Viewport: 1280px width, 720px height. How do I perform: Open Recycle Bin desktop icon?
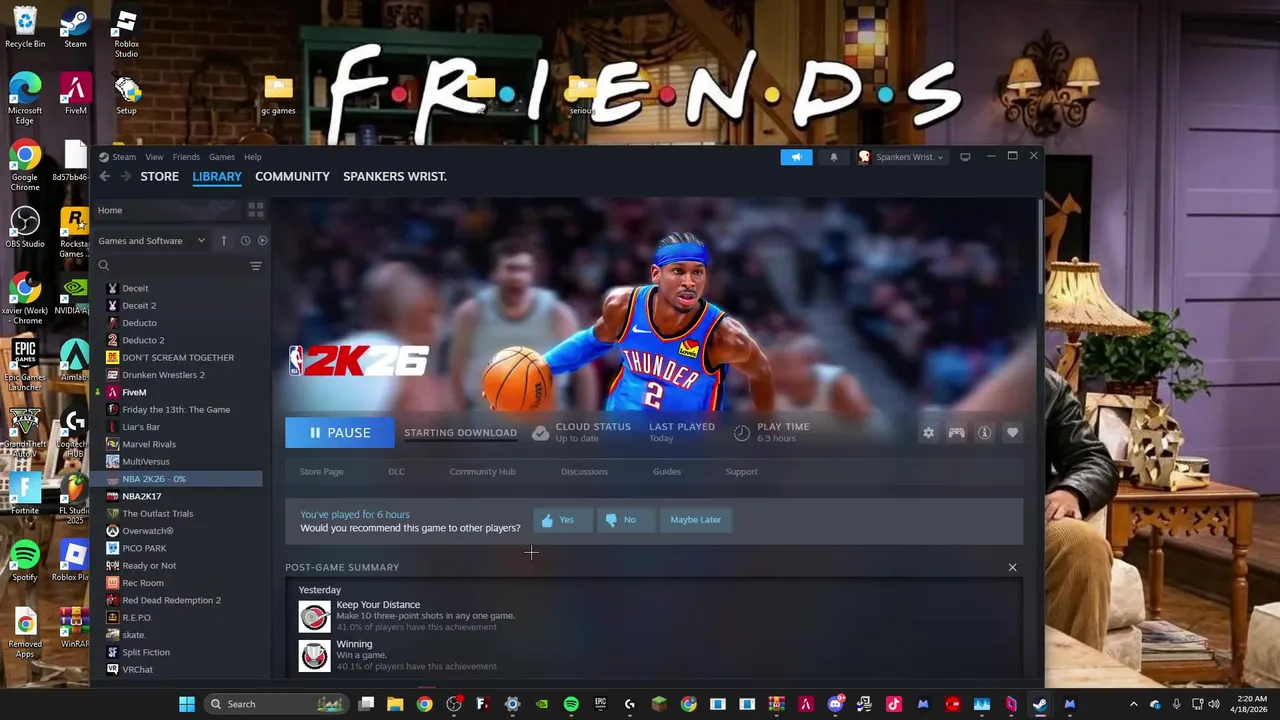click(x=25, y=27)
